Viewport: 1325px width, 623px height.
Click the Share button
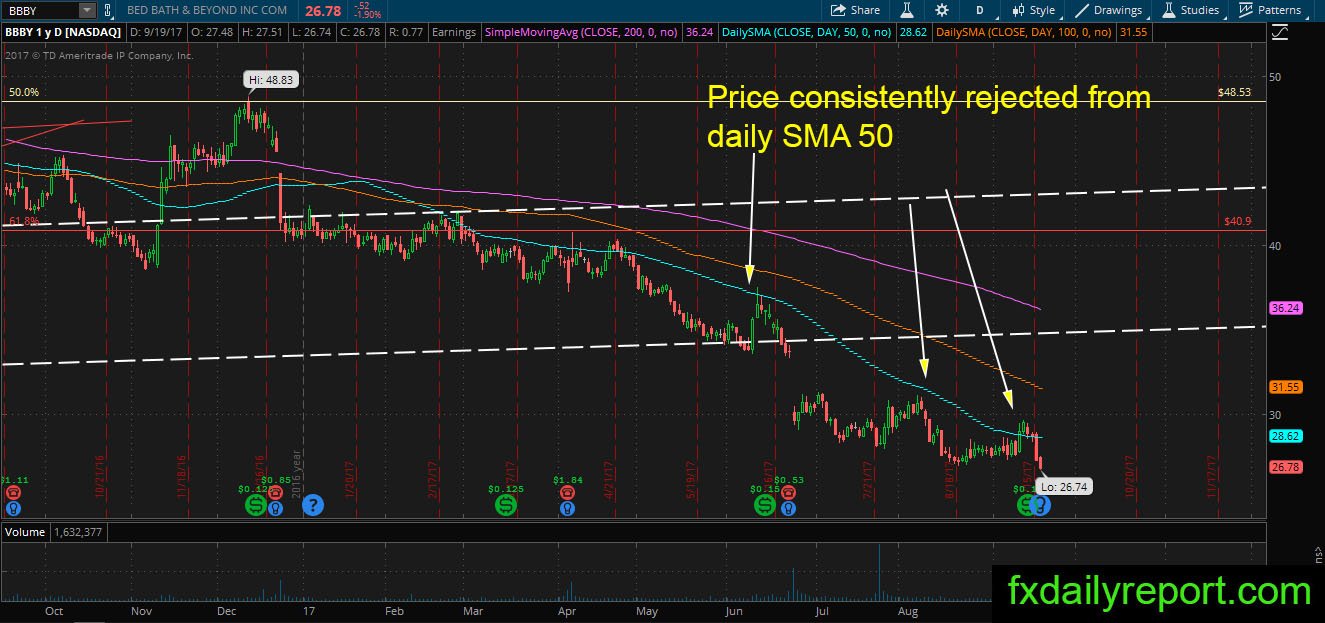855,10
